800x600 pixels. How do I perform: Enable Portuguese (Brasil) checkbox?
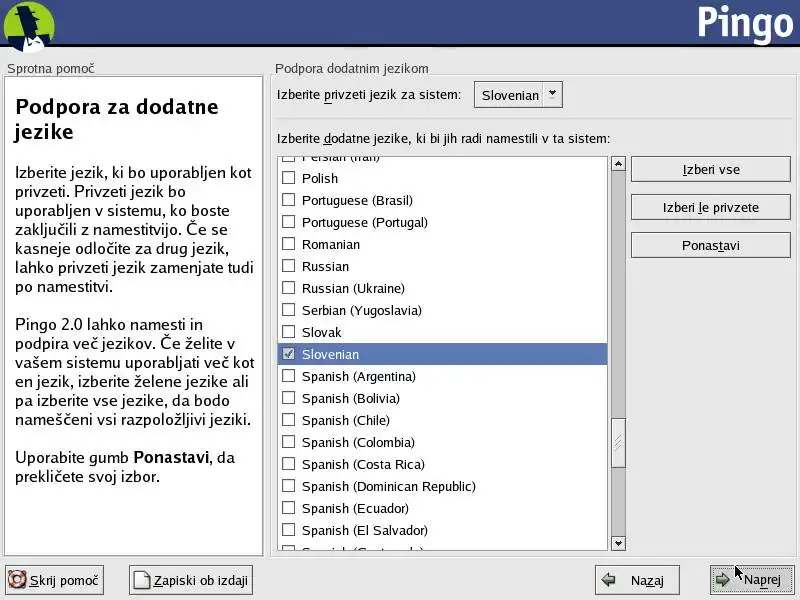click(x=288, y=199)
